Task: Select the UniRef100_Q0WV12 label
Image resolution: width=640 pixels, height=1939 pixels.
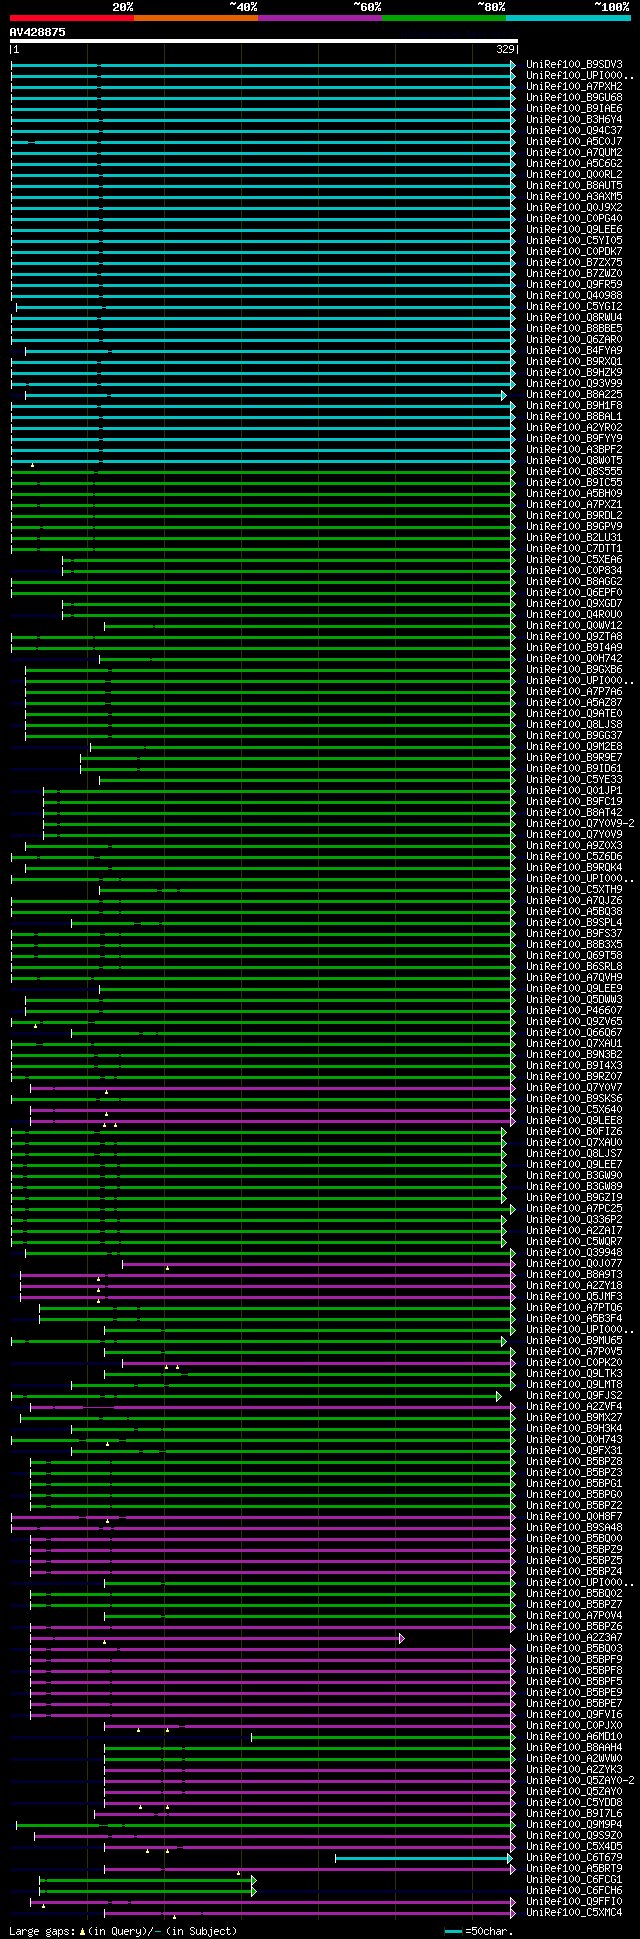Action: click(x=574, y=625)
